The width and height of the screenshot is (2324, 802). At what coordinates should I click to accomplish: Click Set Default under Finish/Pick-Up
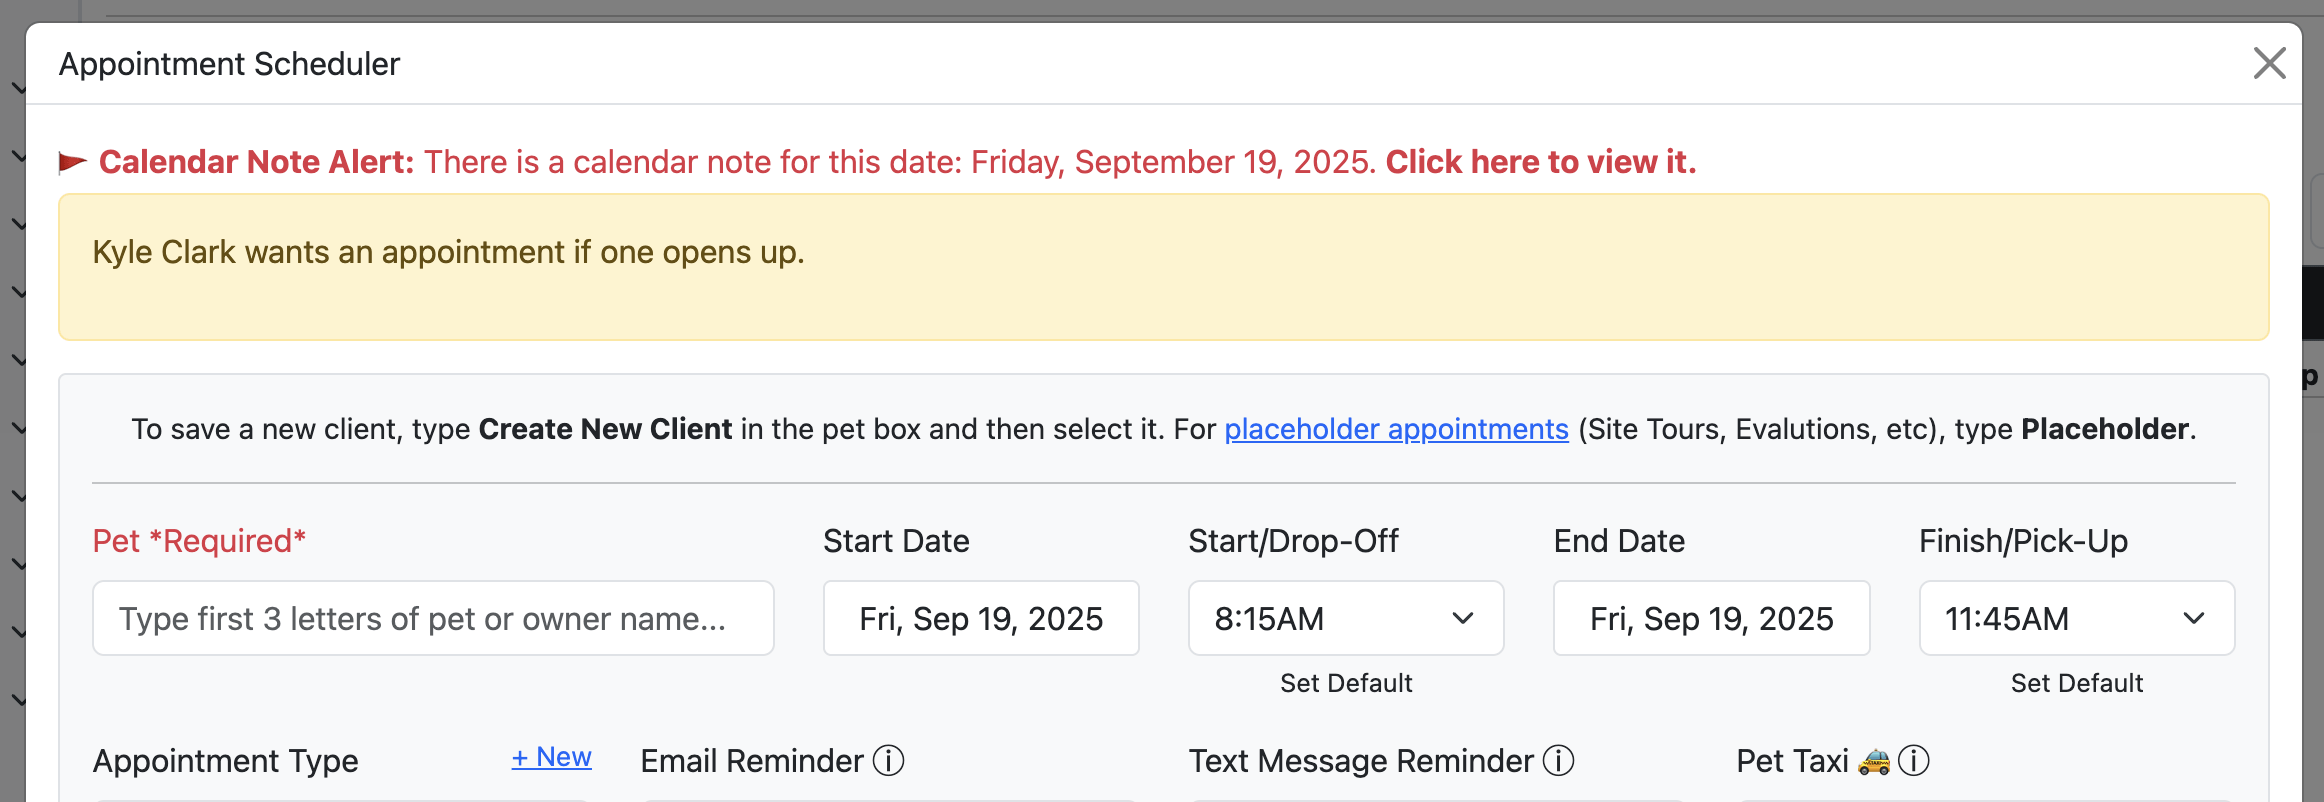[2077, 683]
